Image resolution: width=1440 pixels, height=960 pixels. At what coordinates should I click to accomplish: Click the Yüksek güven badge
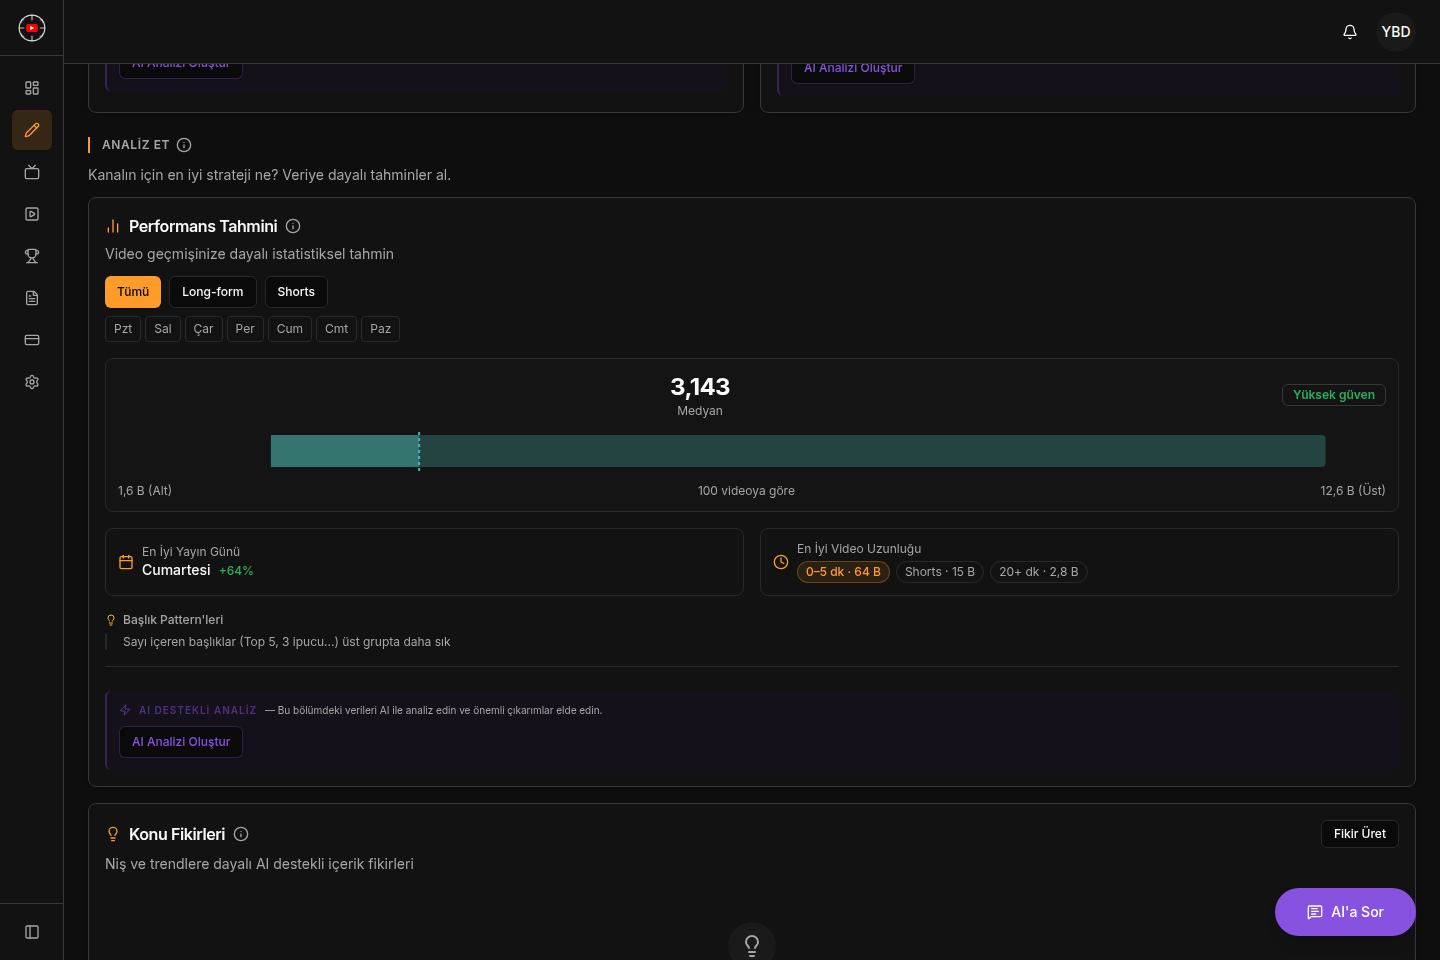point(1334,395)
